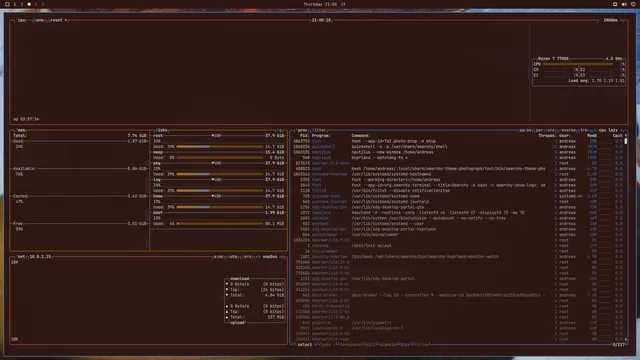Click the net box label
Image resolution: width=640 pixels, height=360 pixels.
[x=21, y=257]
